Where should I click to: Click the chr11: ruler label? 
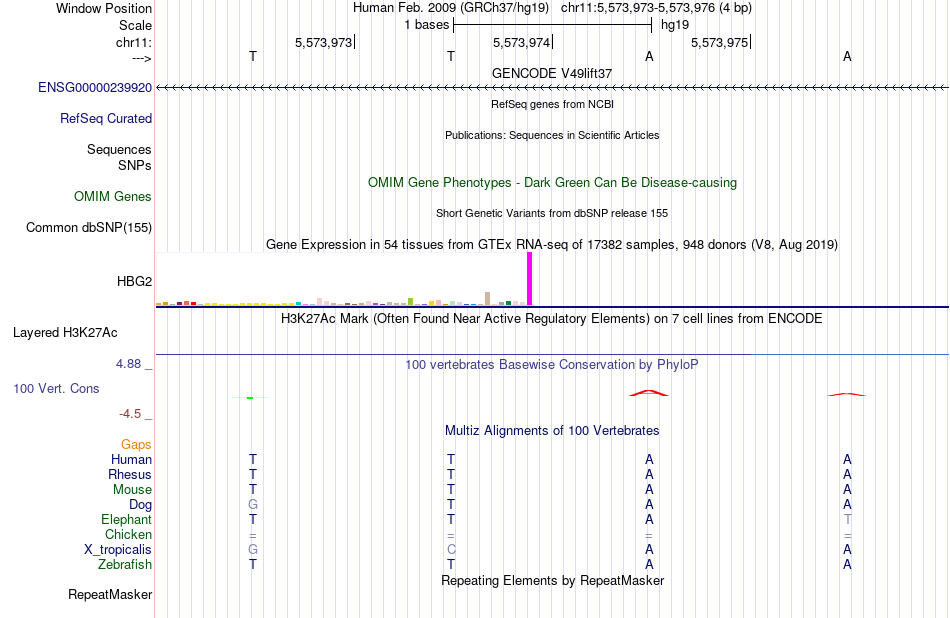tap(134, 43)
